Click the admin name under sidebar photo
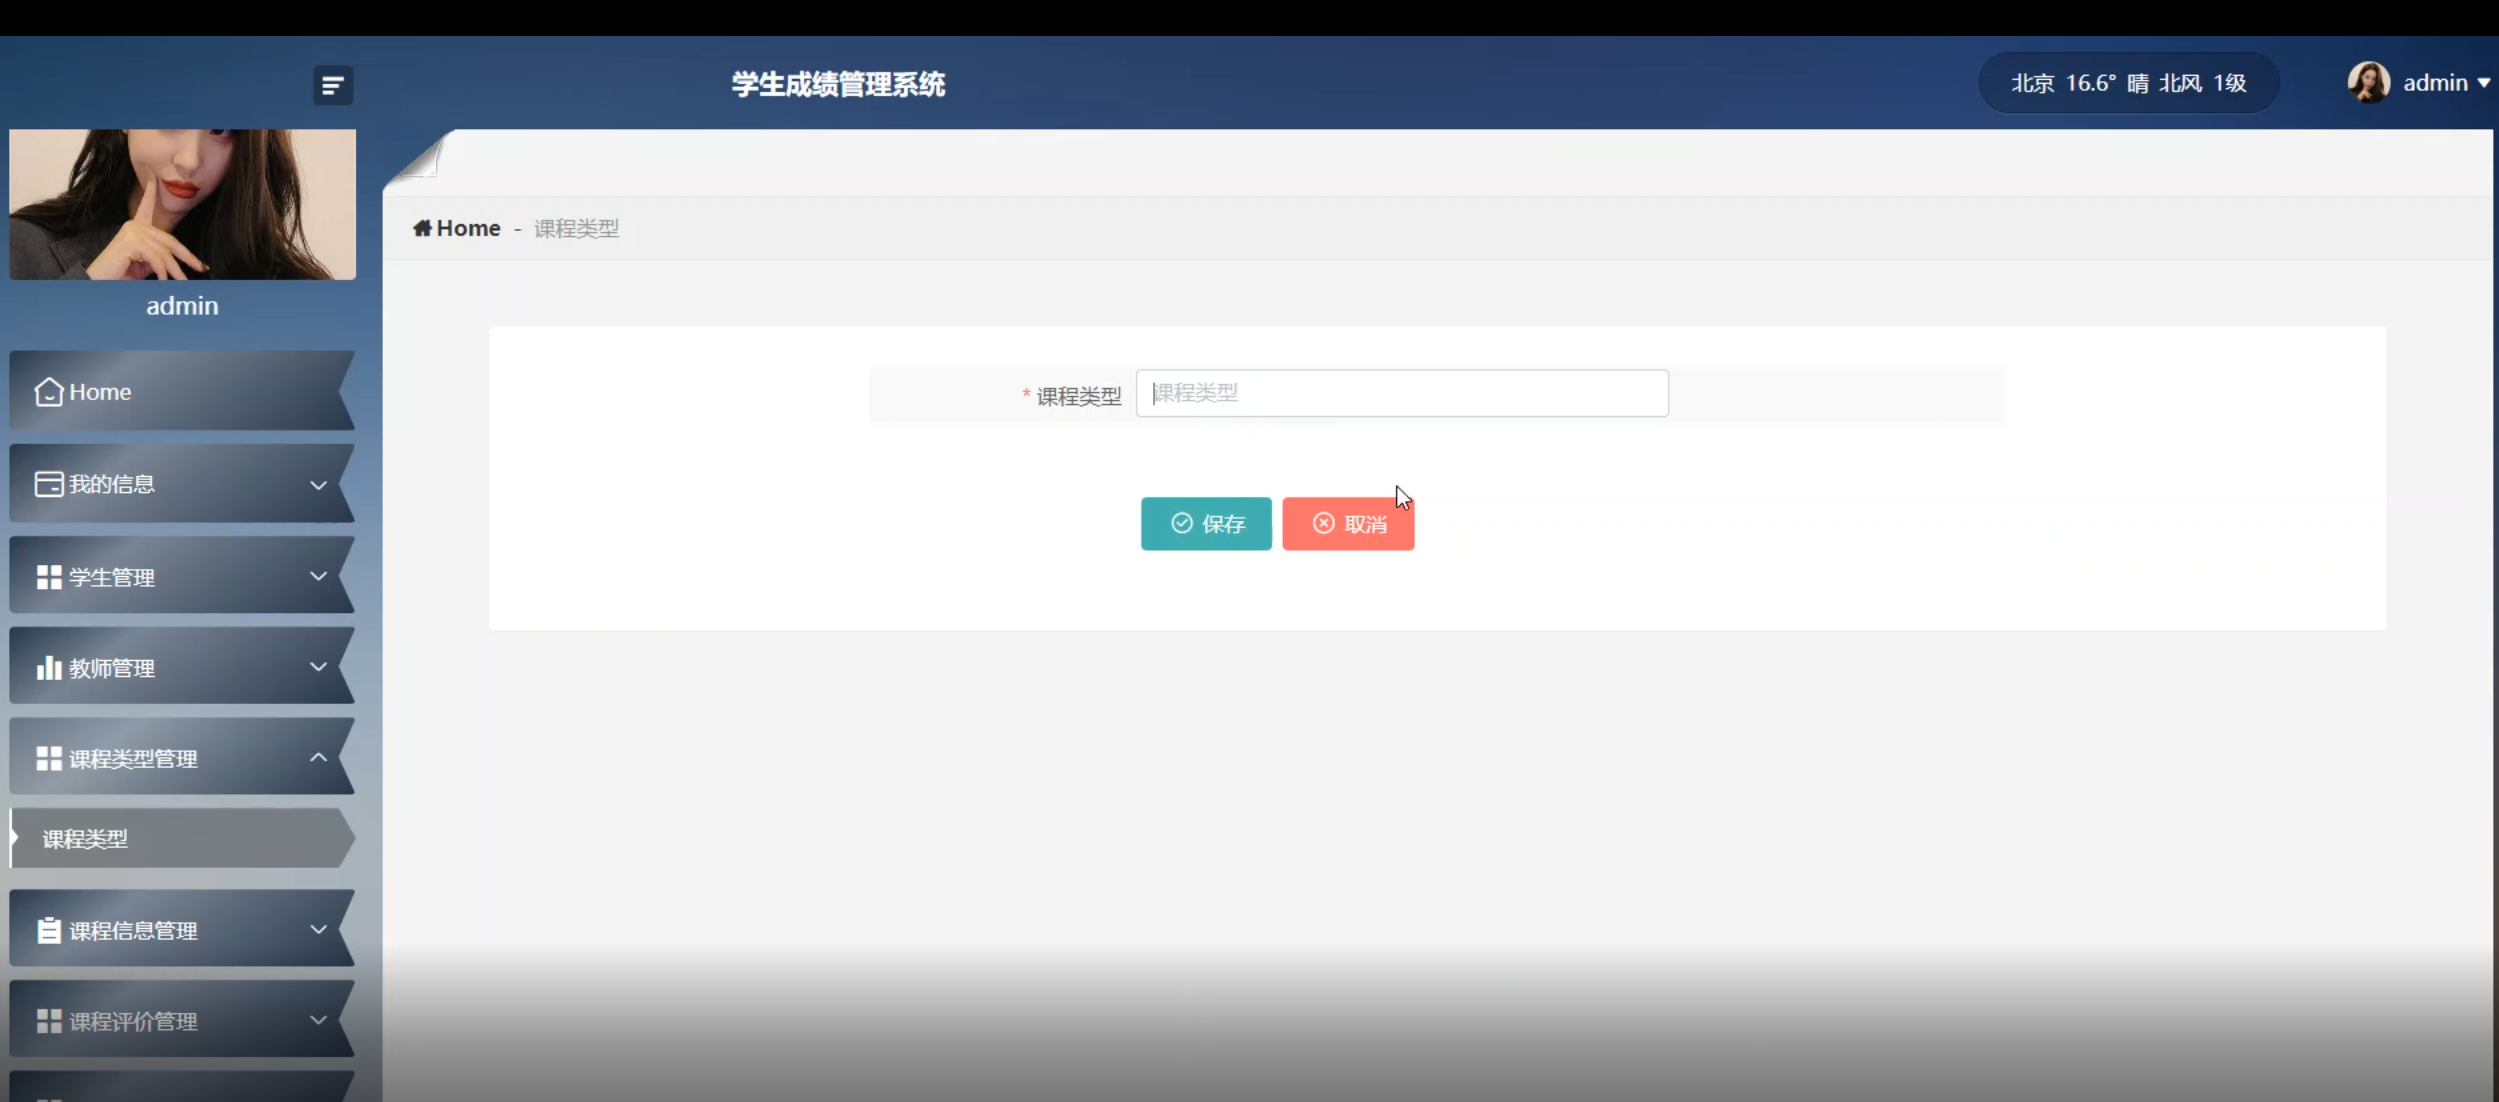This screenshot has height=1102, width=2499. click(182, 306)
